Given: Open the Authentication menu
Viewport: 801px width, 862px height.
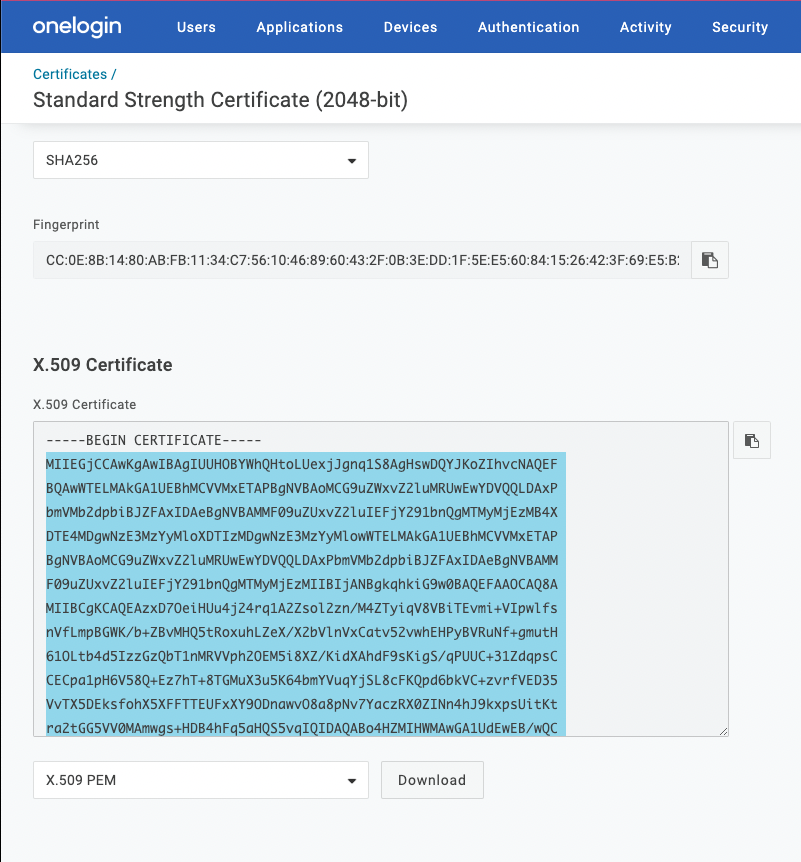Looking at the screenshot, I should (528, 27).
